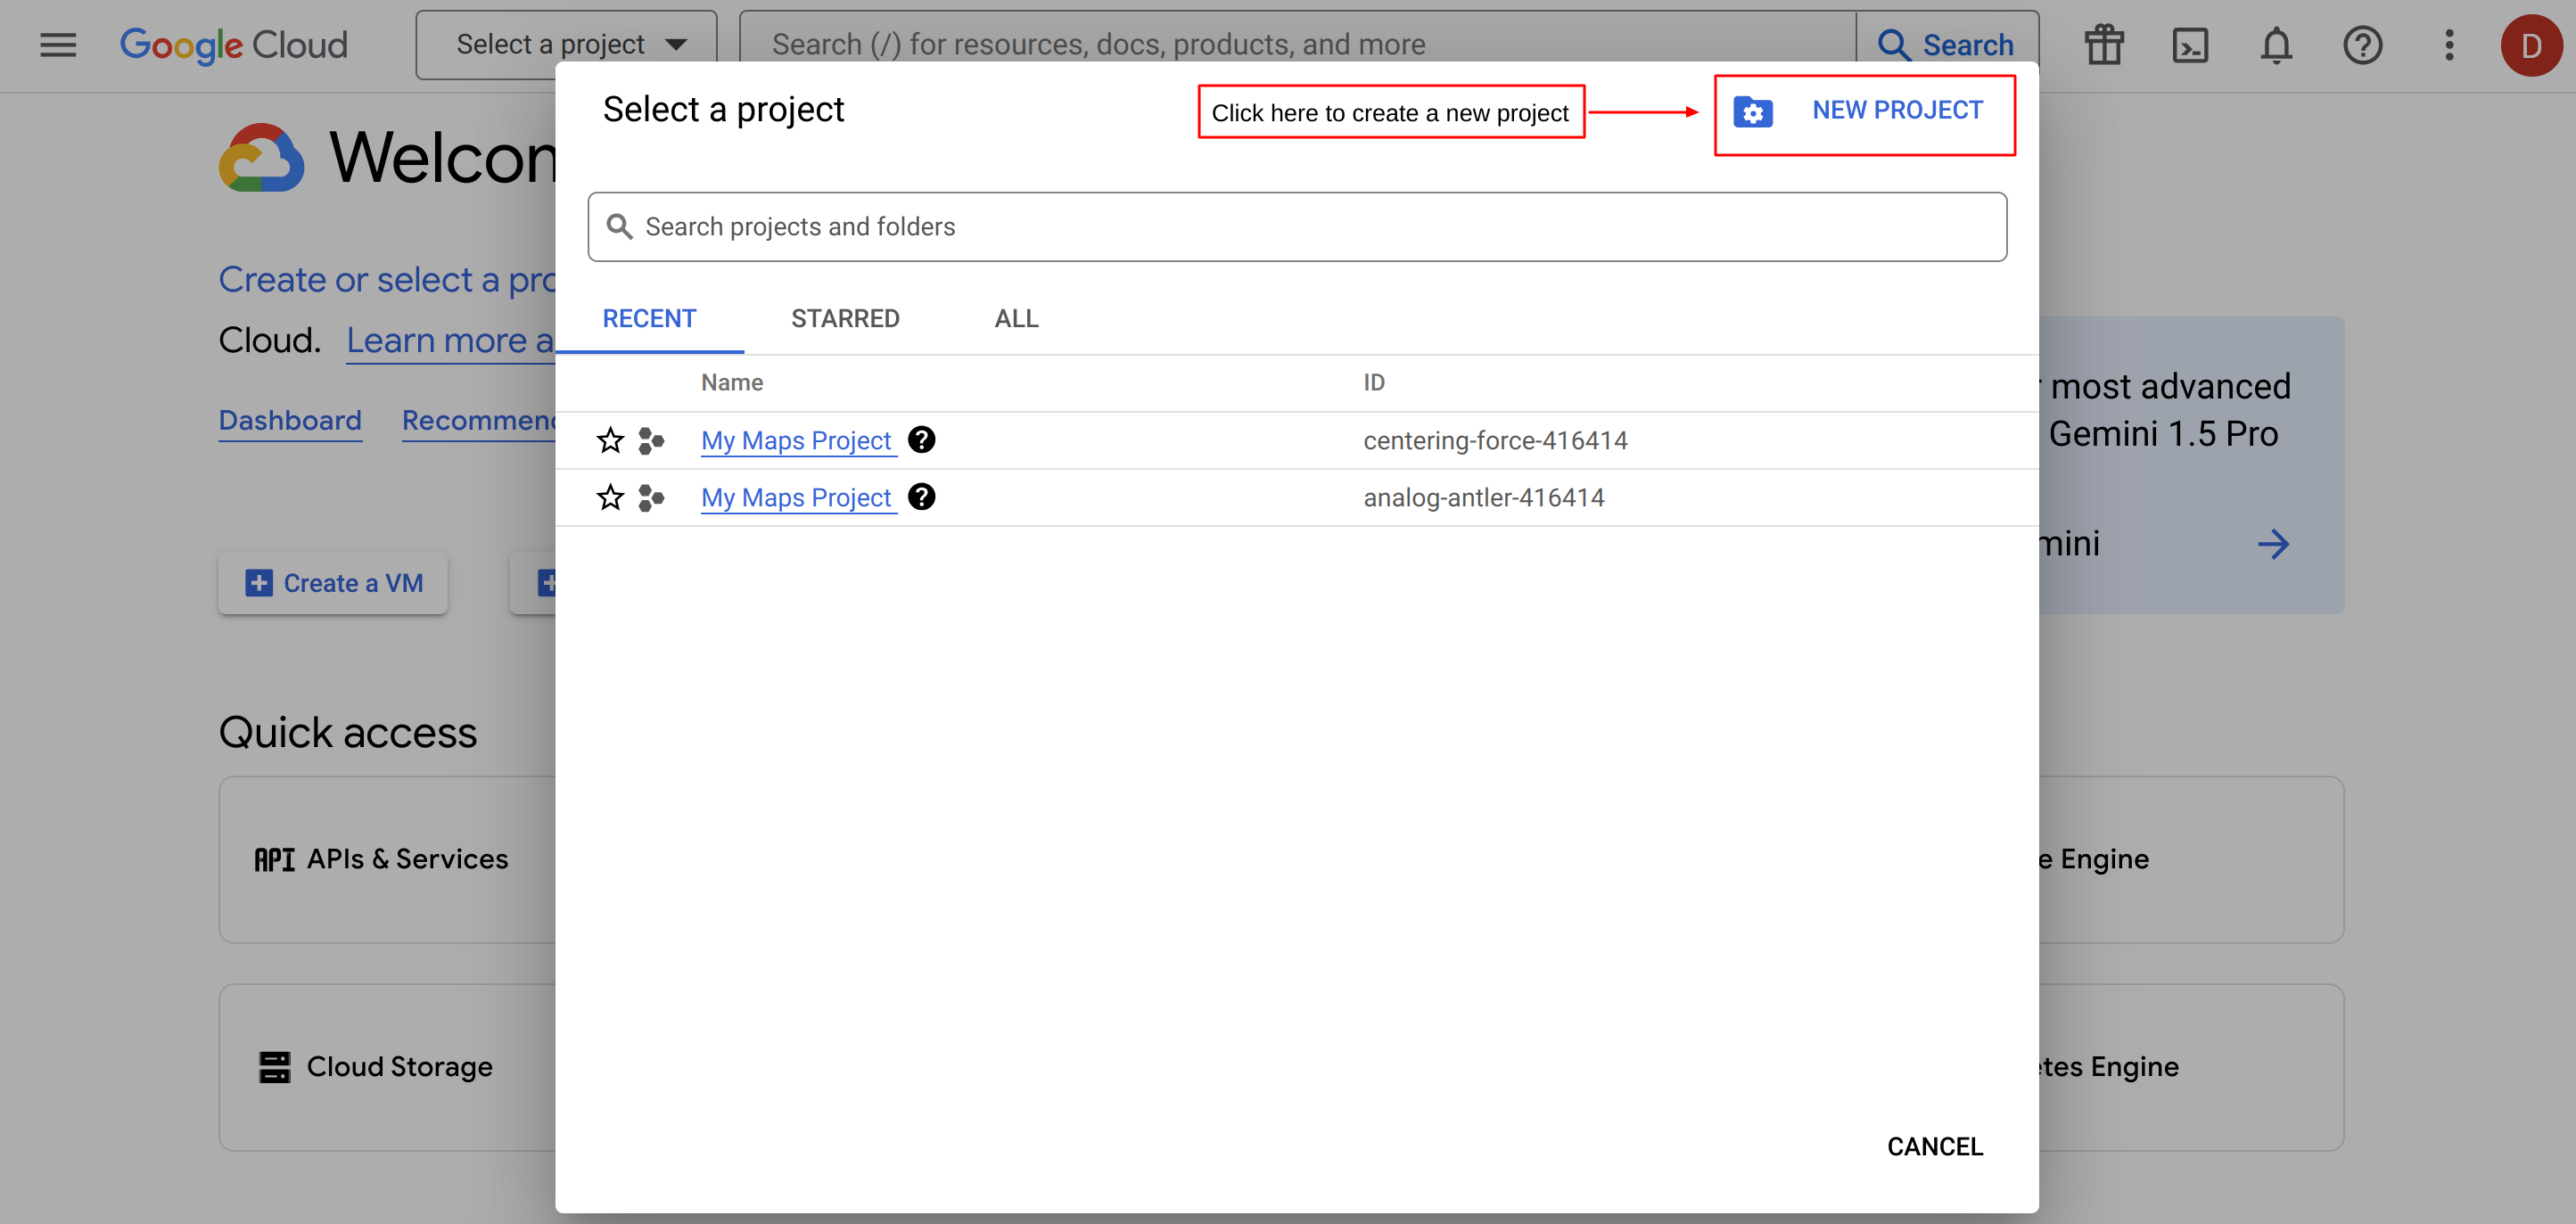Select the STARRED projects tab
Image resolution: width=2576 pixels, height=1224 pixels.
[x=844, y=319]
